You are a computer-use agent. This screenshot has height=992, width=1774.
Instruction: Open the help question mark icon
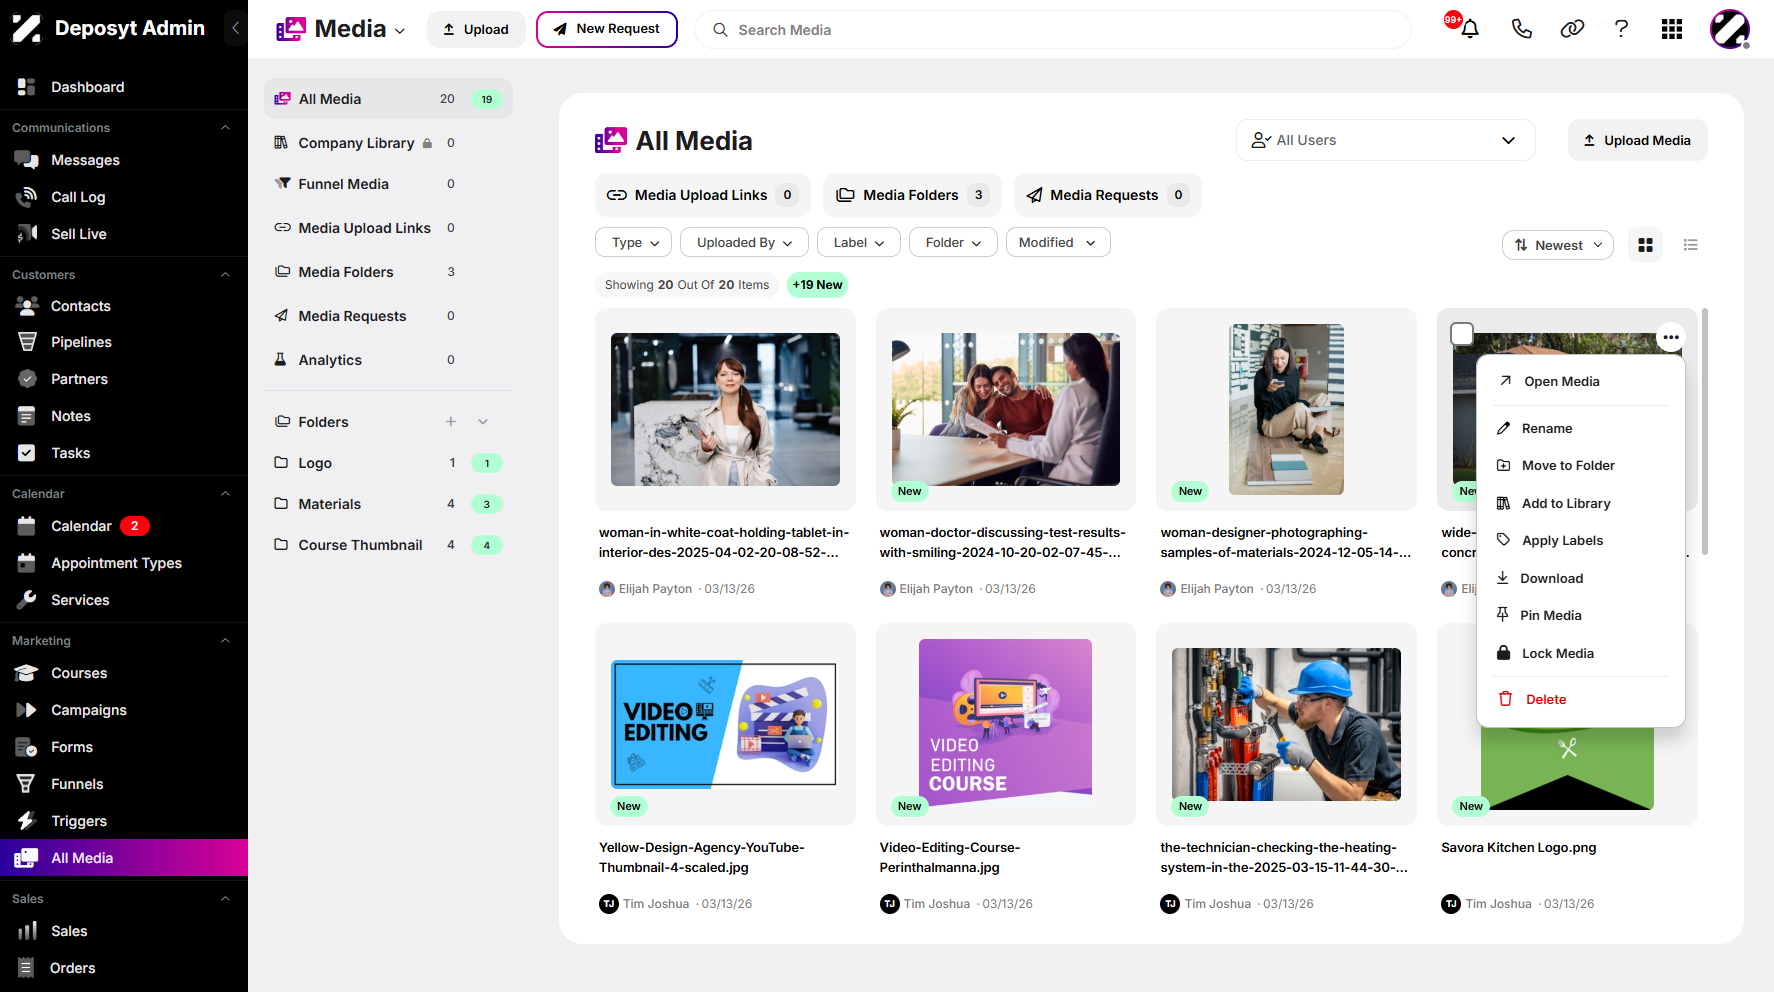[x=1621, y=29]
